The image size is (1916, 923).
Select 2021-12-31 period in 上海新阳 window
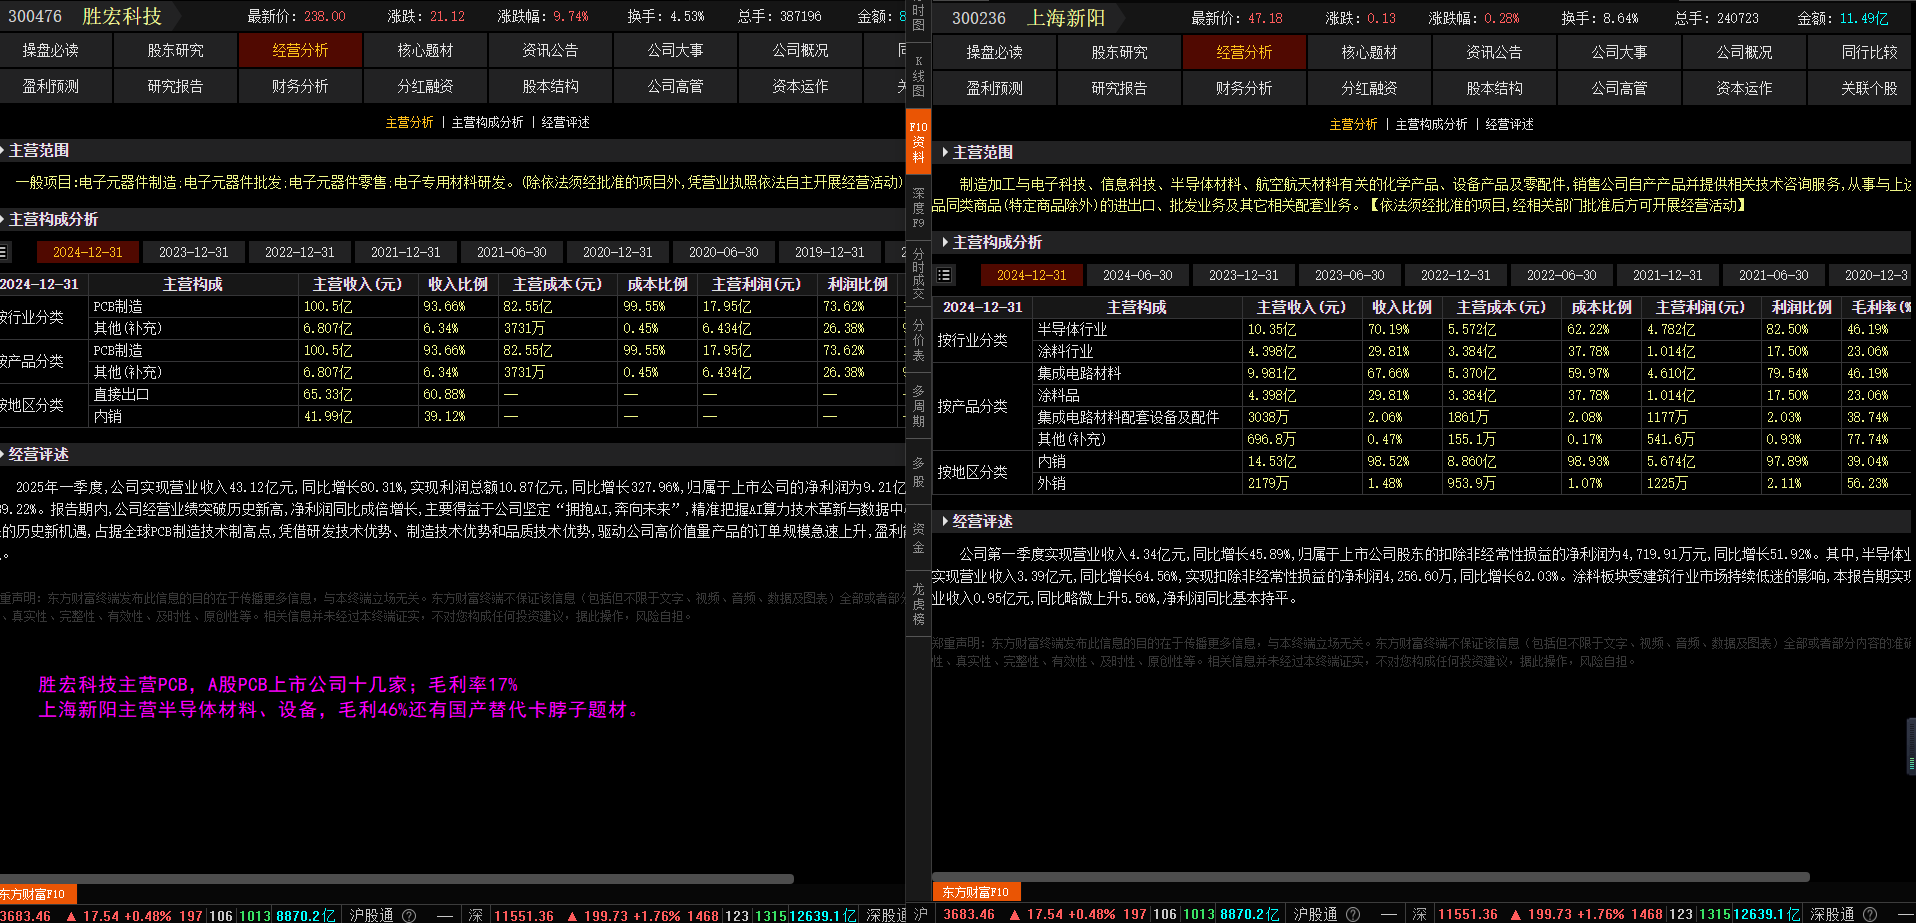tap(1668, 275)
